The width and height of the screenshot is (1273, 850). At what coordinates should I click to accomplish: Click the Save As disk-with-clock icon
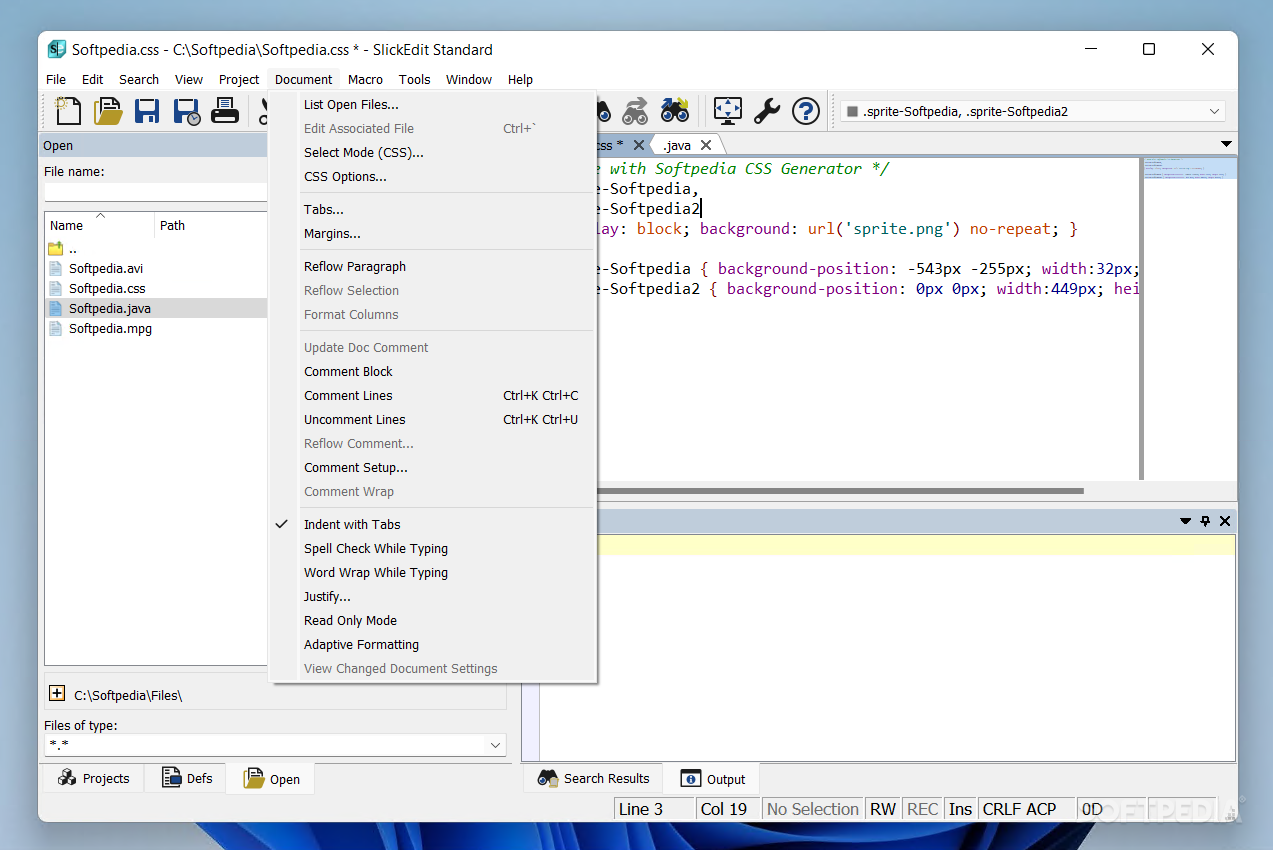coord(186,110)
